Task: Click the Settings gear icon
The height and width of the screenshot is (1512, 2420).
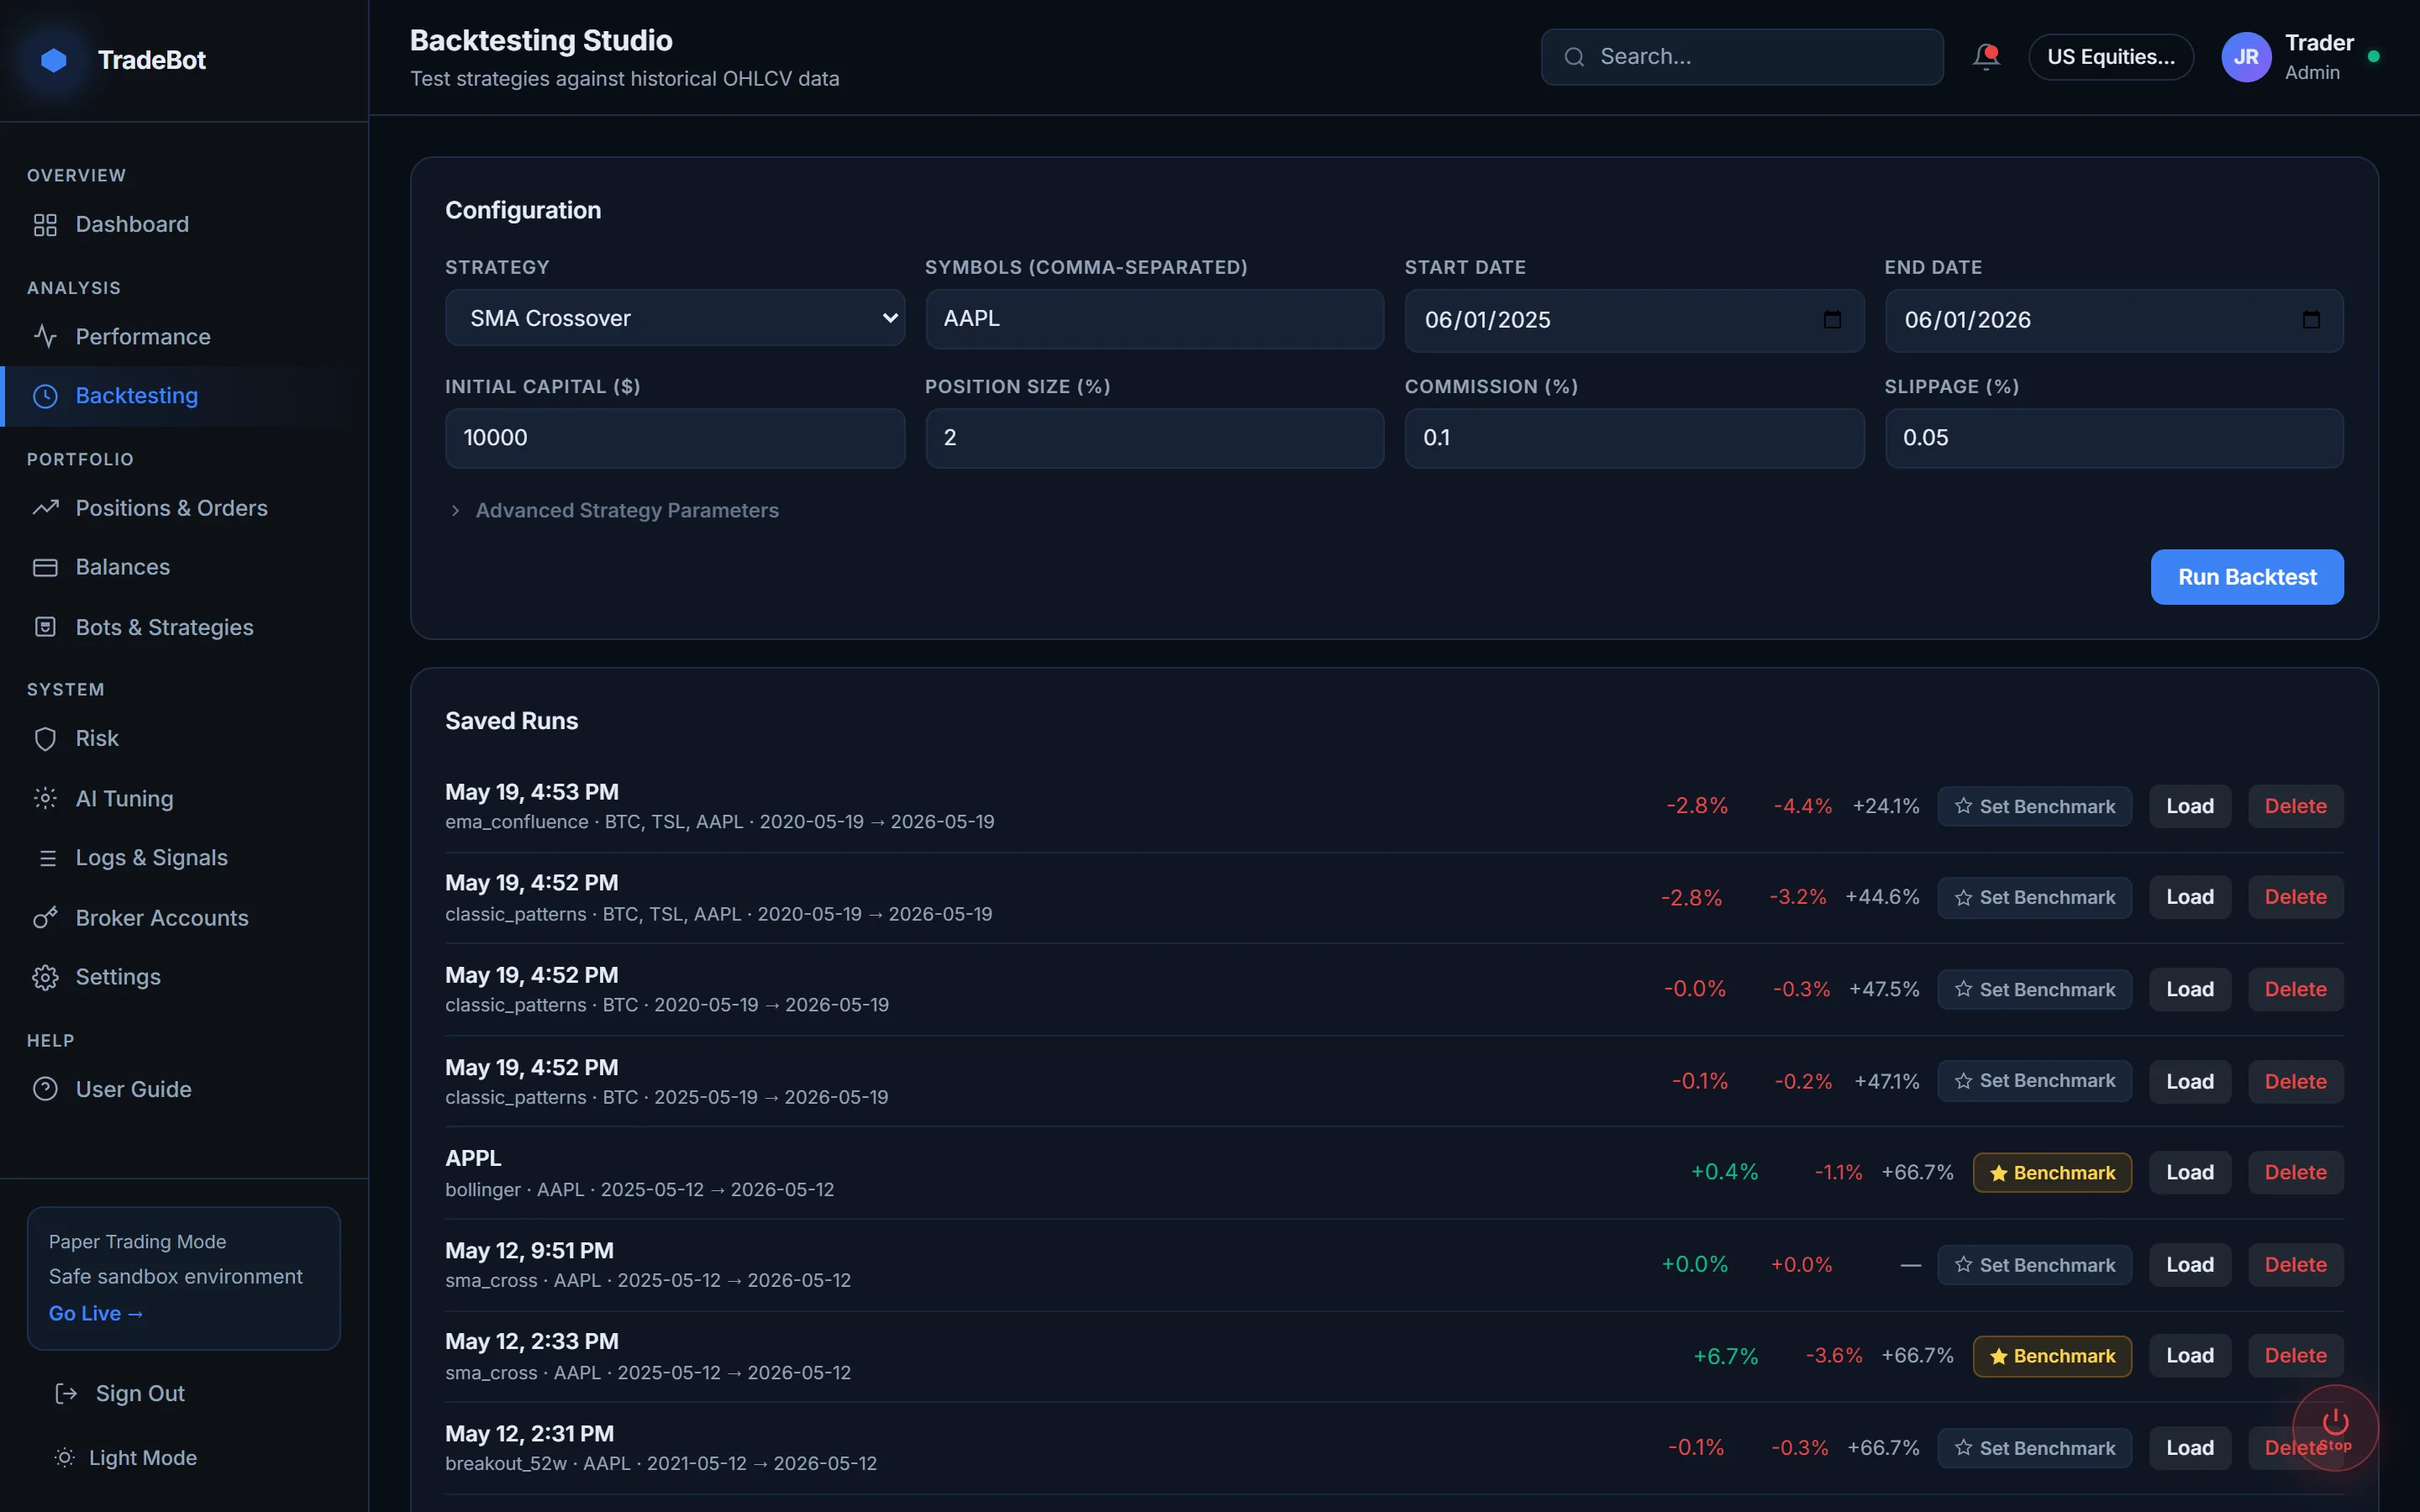Action: click(x=45, y=977)
